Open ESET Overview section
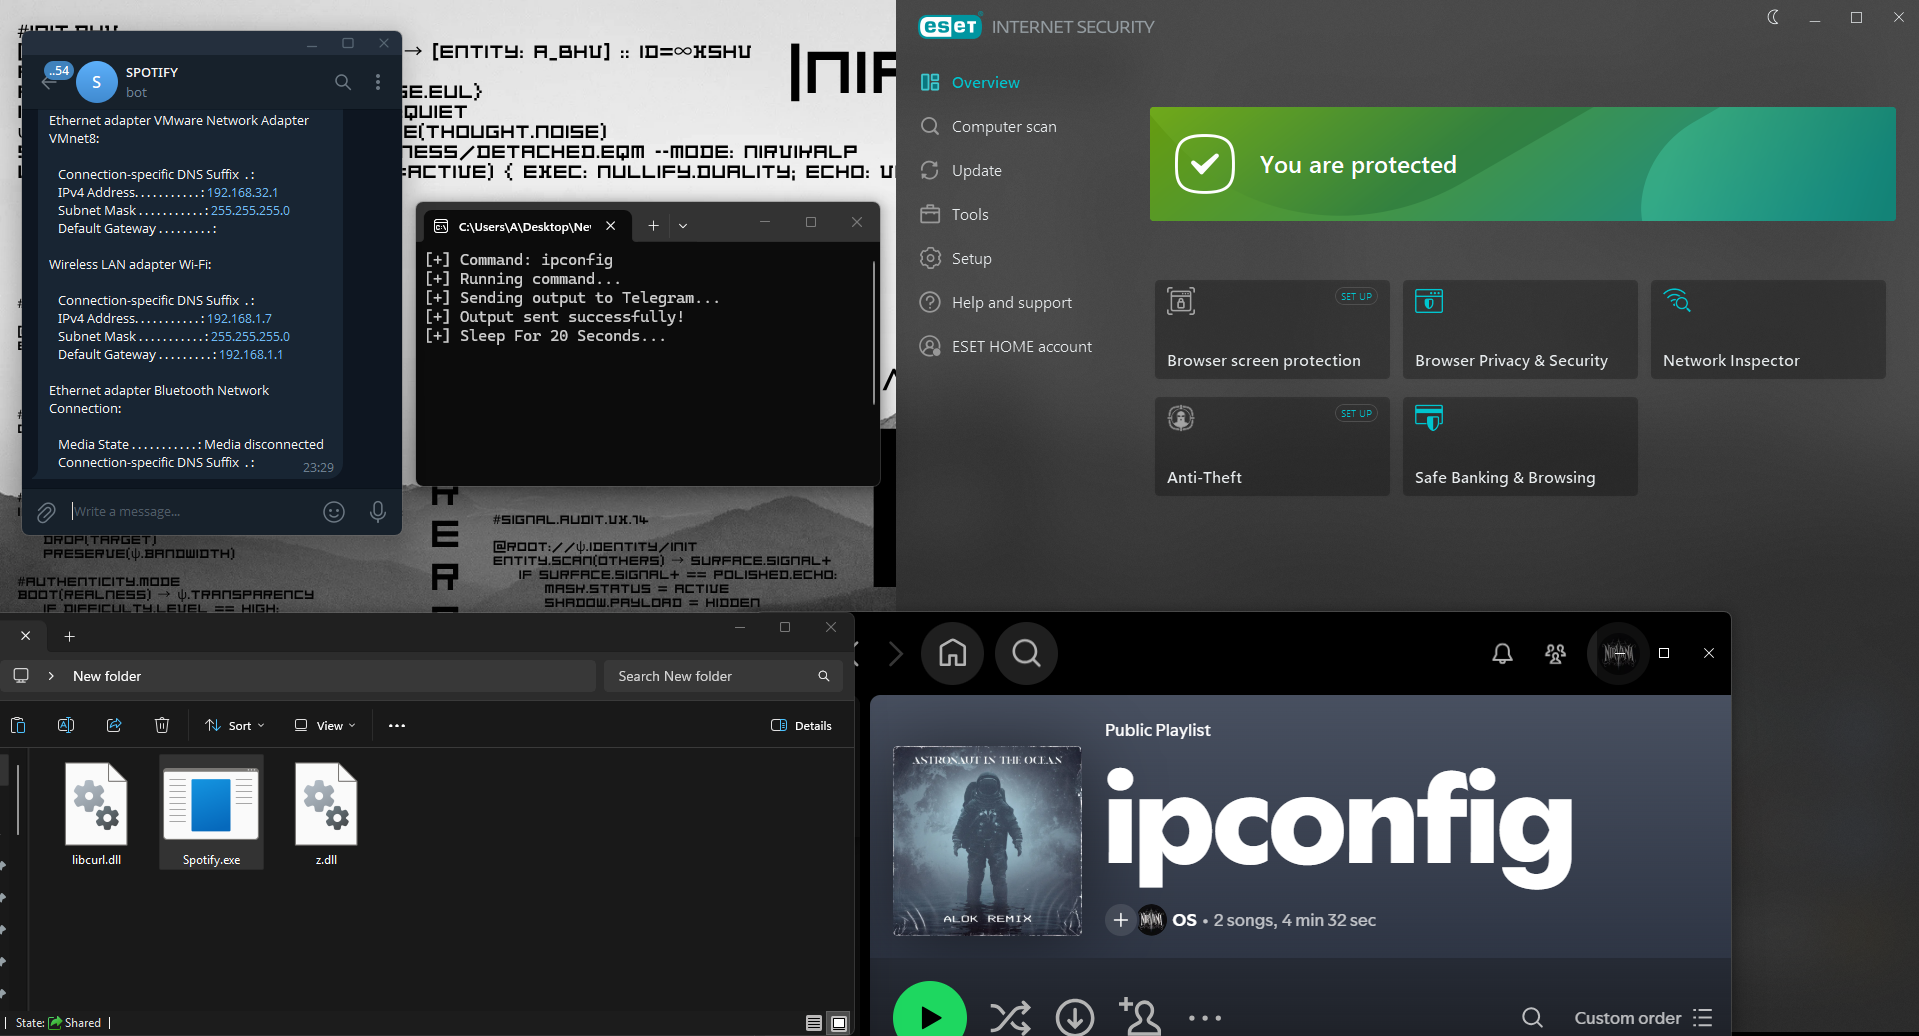1919x1036 pixels. point(970,82)
